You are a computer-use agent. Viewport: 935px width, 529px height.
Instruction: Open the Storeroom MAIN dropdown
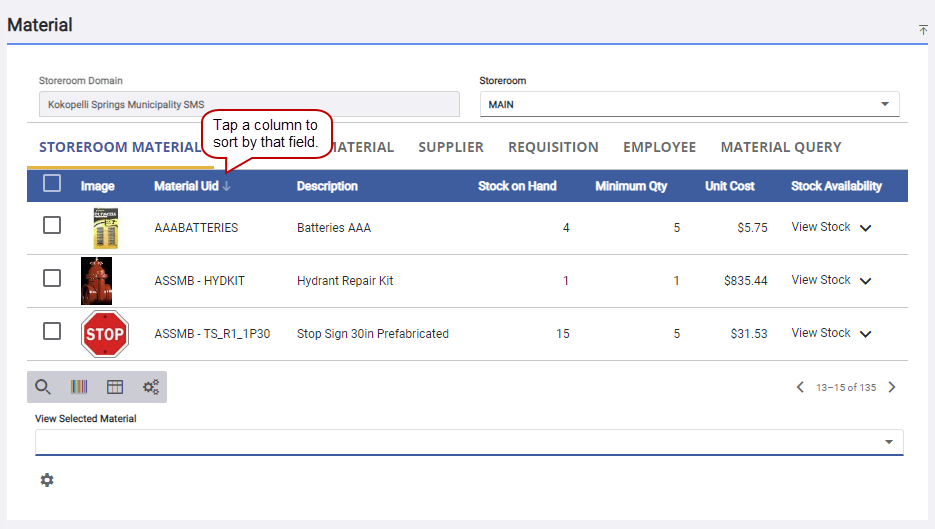coord(689,104)
